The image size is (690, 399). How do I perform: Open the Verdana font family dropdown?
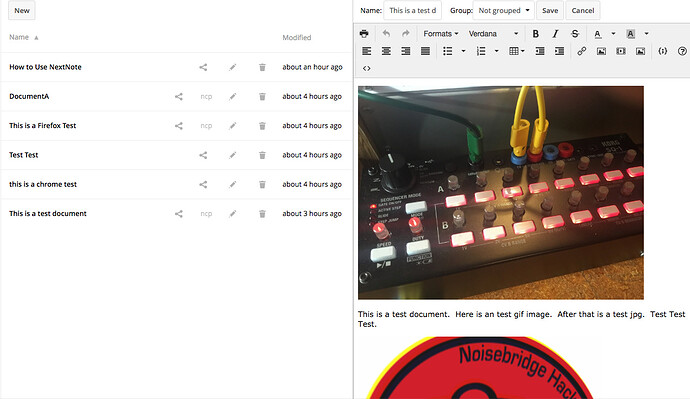click(493, 33)
